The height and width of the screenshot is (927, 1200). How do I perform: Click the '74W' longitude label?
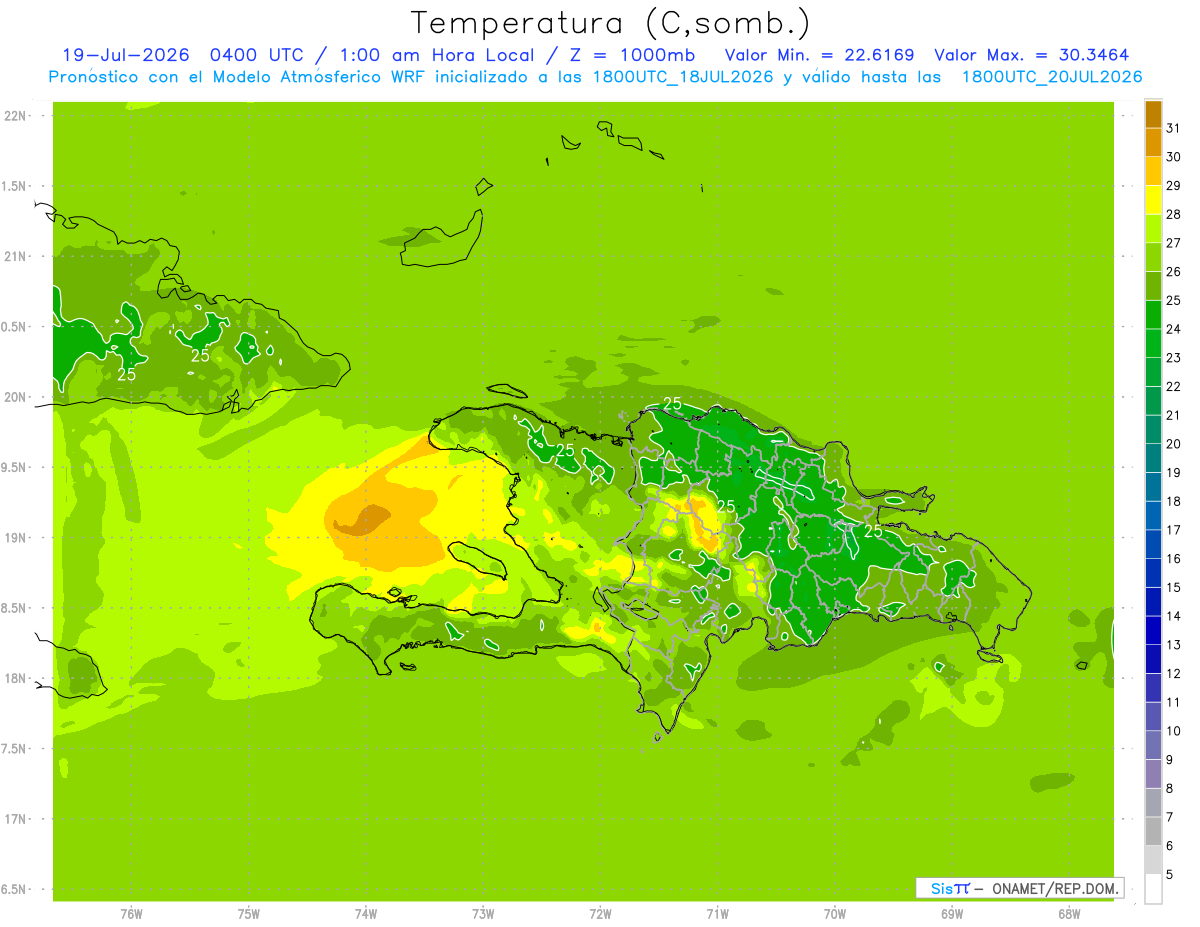point(366,914)
